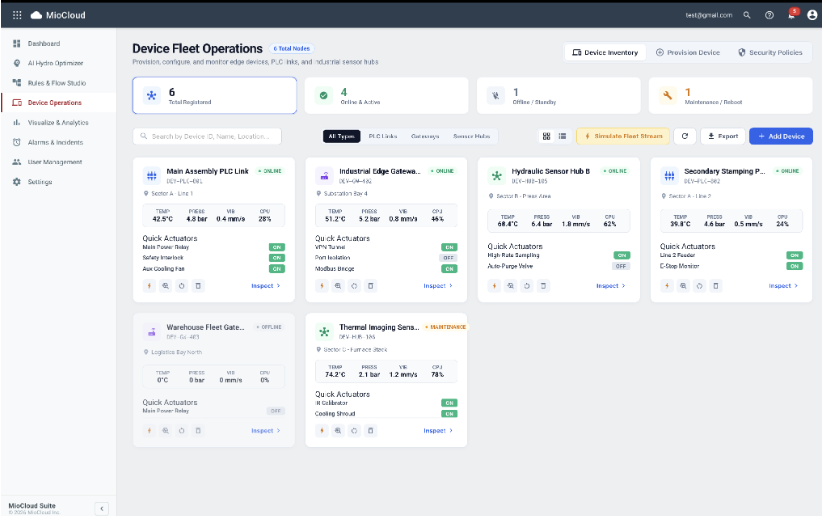Screen dimensions: 822x516
Task: Open the Security Policies tab
Action: (x=770, y=52)
